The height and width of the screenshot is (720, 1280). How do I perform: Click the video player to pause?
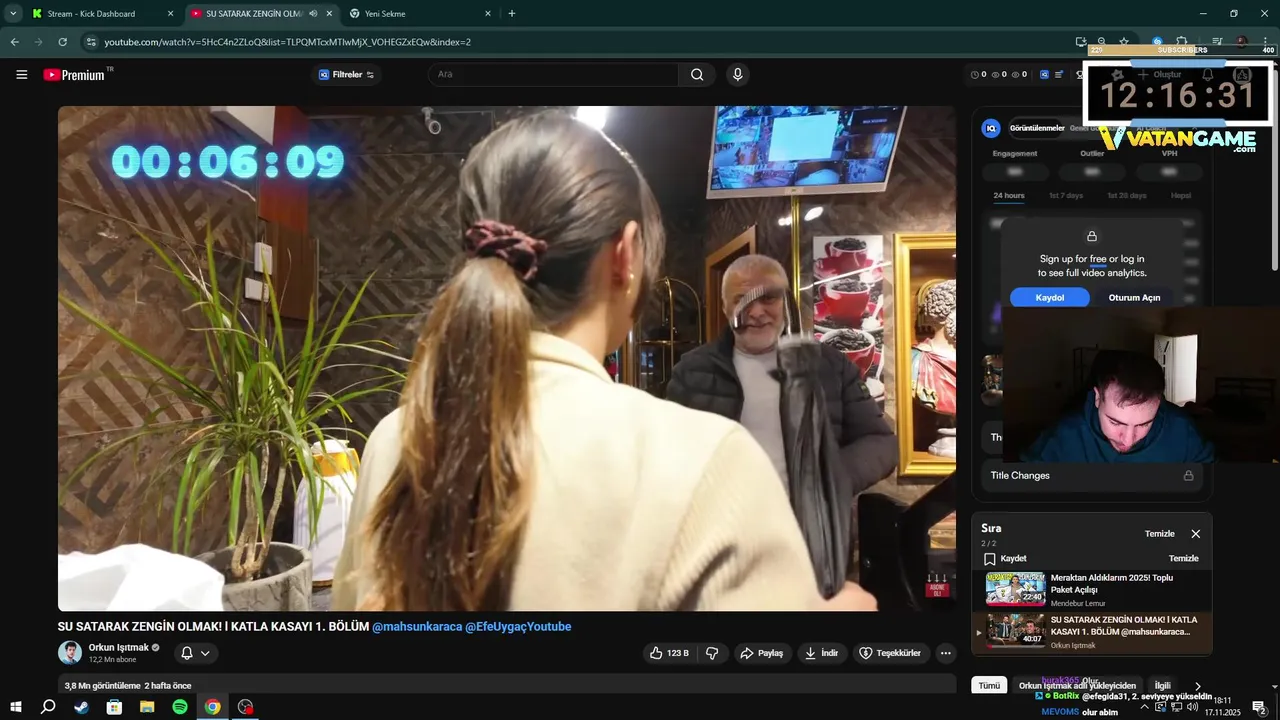(507, 358)
